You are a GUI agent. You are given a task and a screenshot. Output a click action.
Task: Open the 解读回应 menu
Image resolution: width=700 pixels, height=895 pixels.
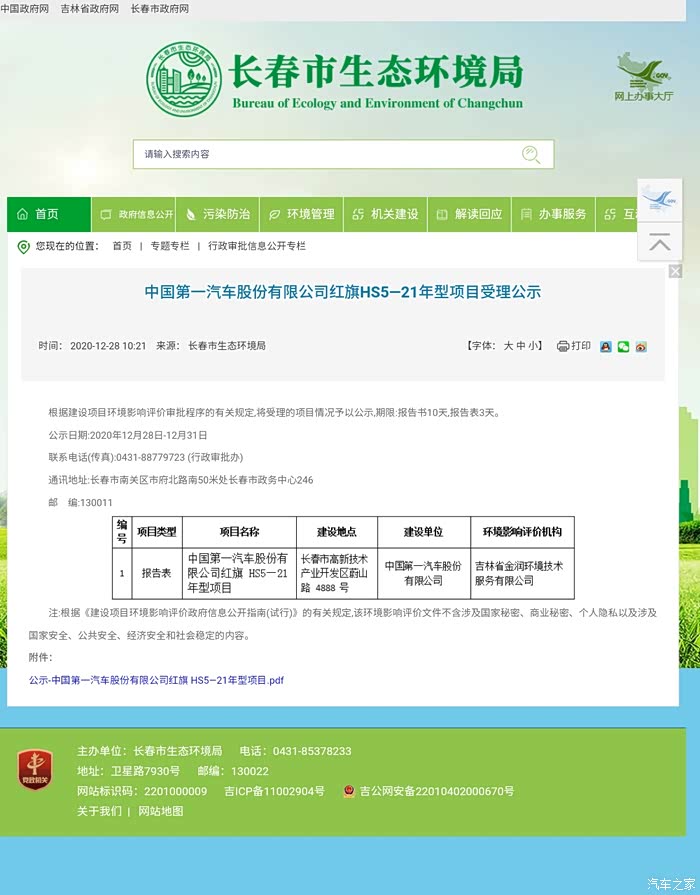[469, 214]
